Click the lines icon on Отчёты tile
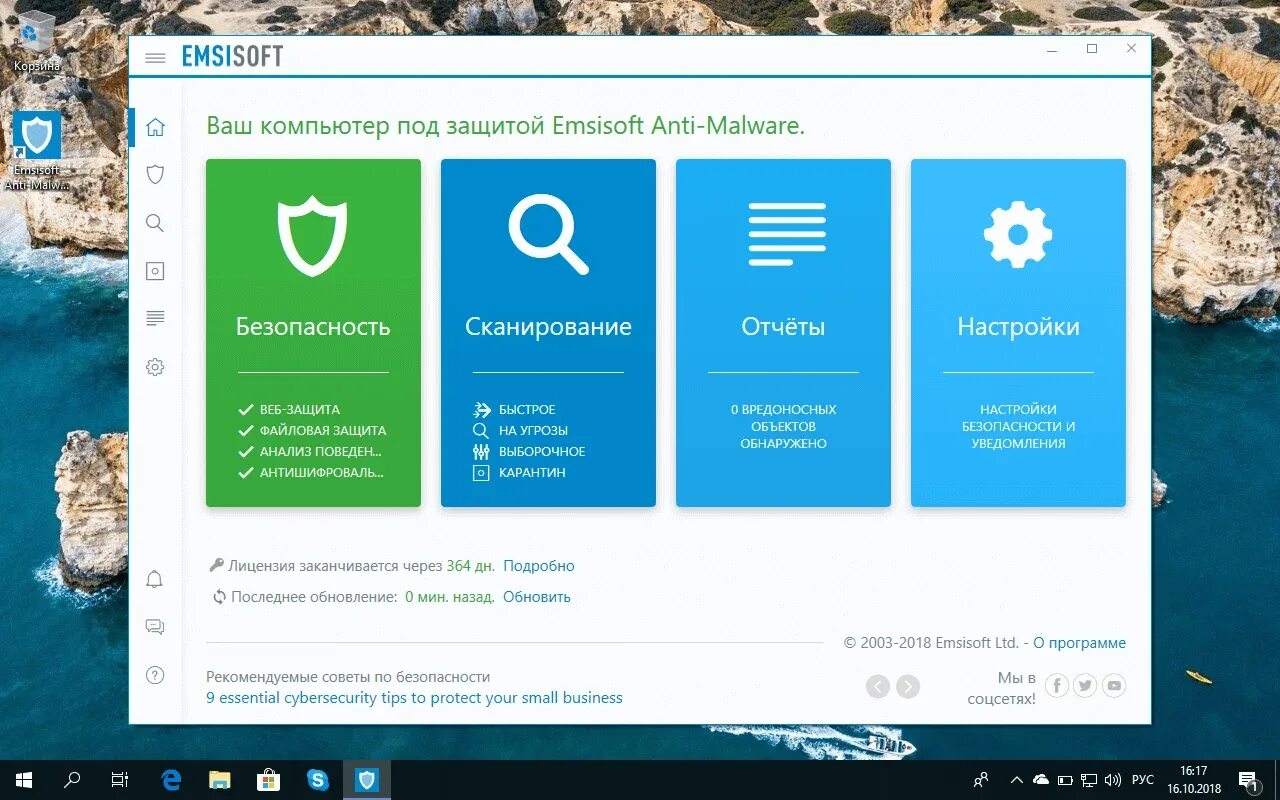 click(x=787, y=234)
